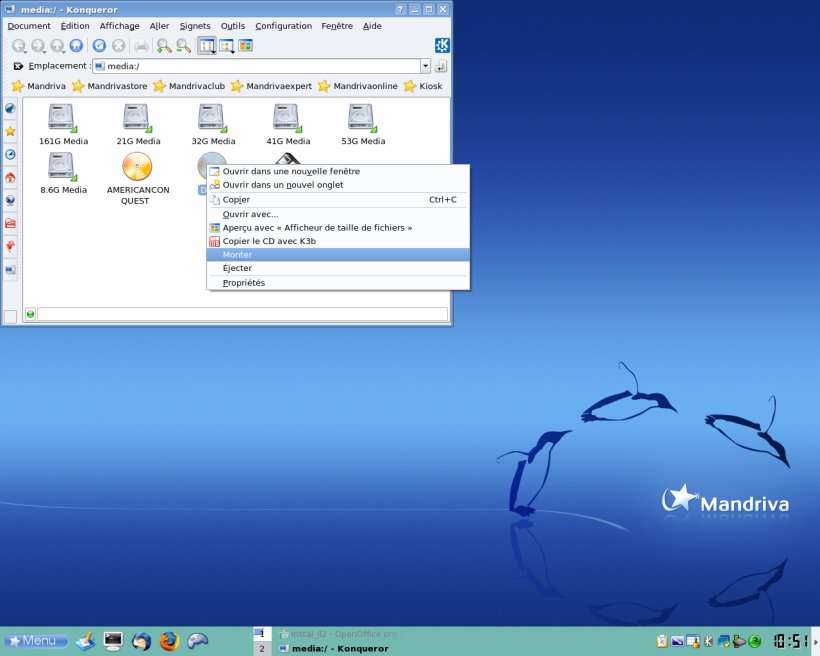820x656 pixels.
Task: Click the Zoom in magnifier icon
Action: click(x=164, y=46)
